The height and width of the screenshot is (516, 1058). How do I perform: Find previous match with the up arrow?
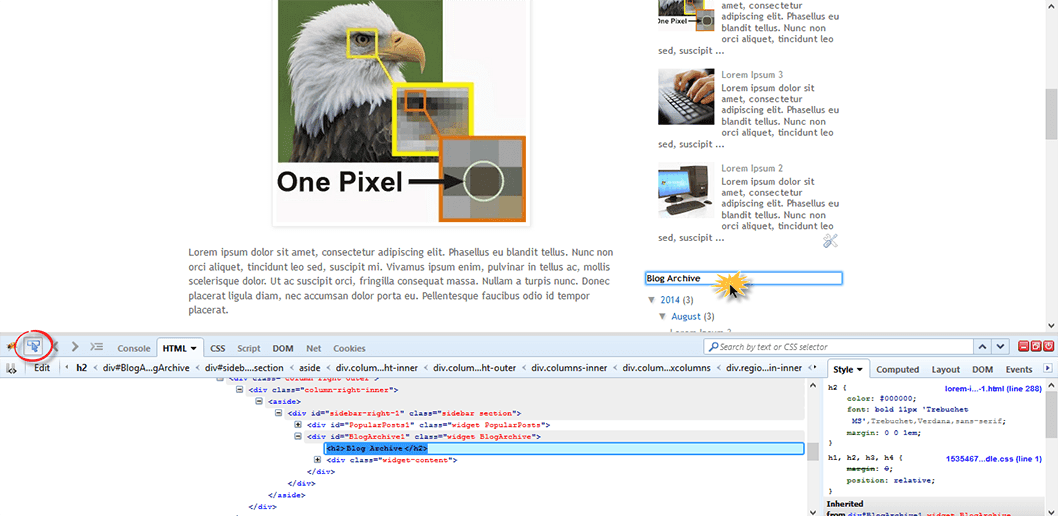pyautogui.click(x=982, y=347)
